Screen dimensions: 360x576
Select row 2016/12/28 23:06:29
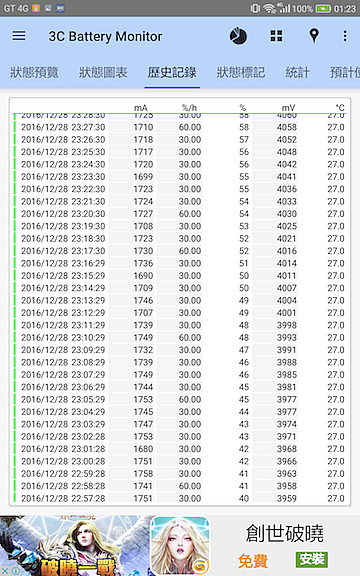pos(180,387)
